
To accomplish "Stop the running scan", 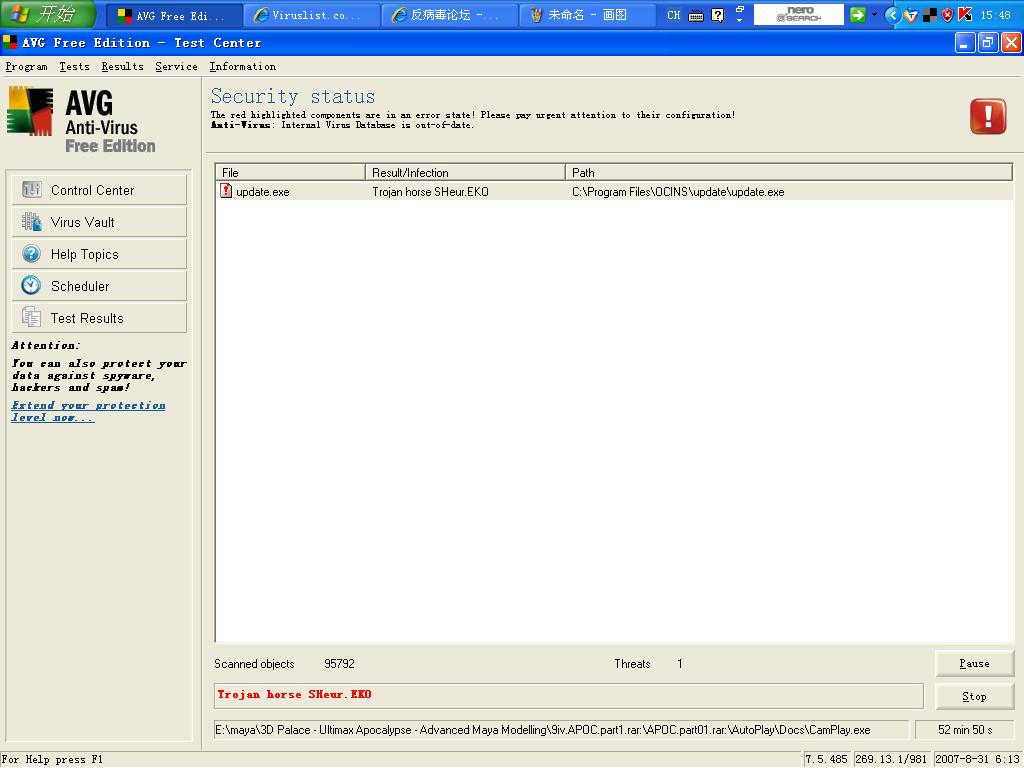I will tap(974, 696).
